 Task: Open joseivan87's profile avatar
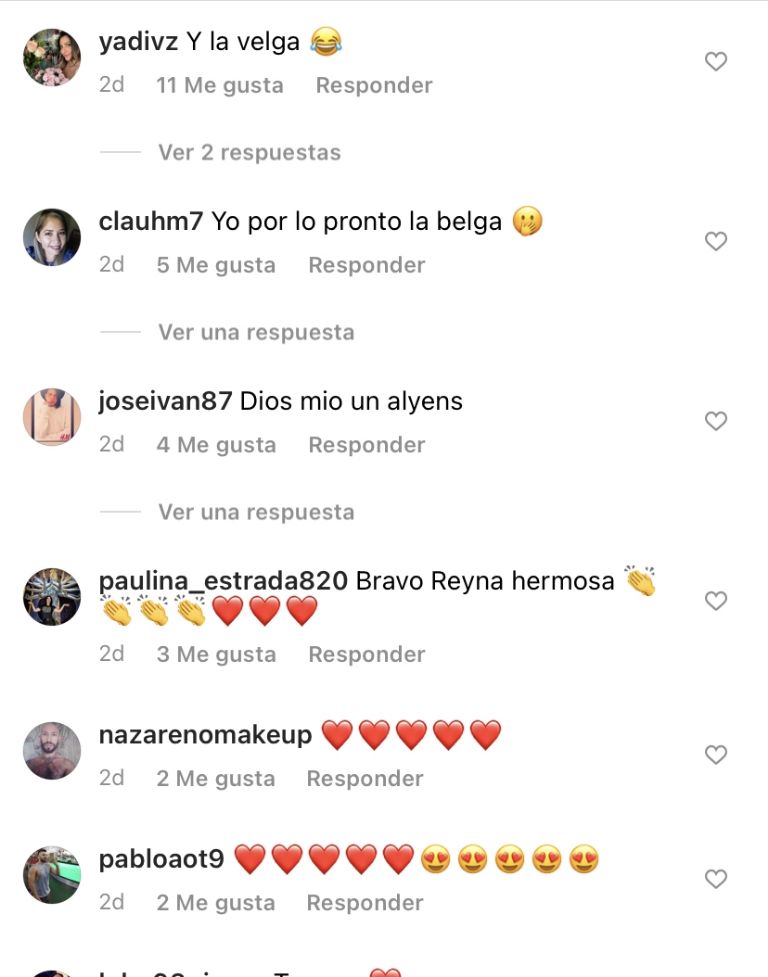pos(52,417)
